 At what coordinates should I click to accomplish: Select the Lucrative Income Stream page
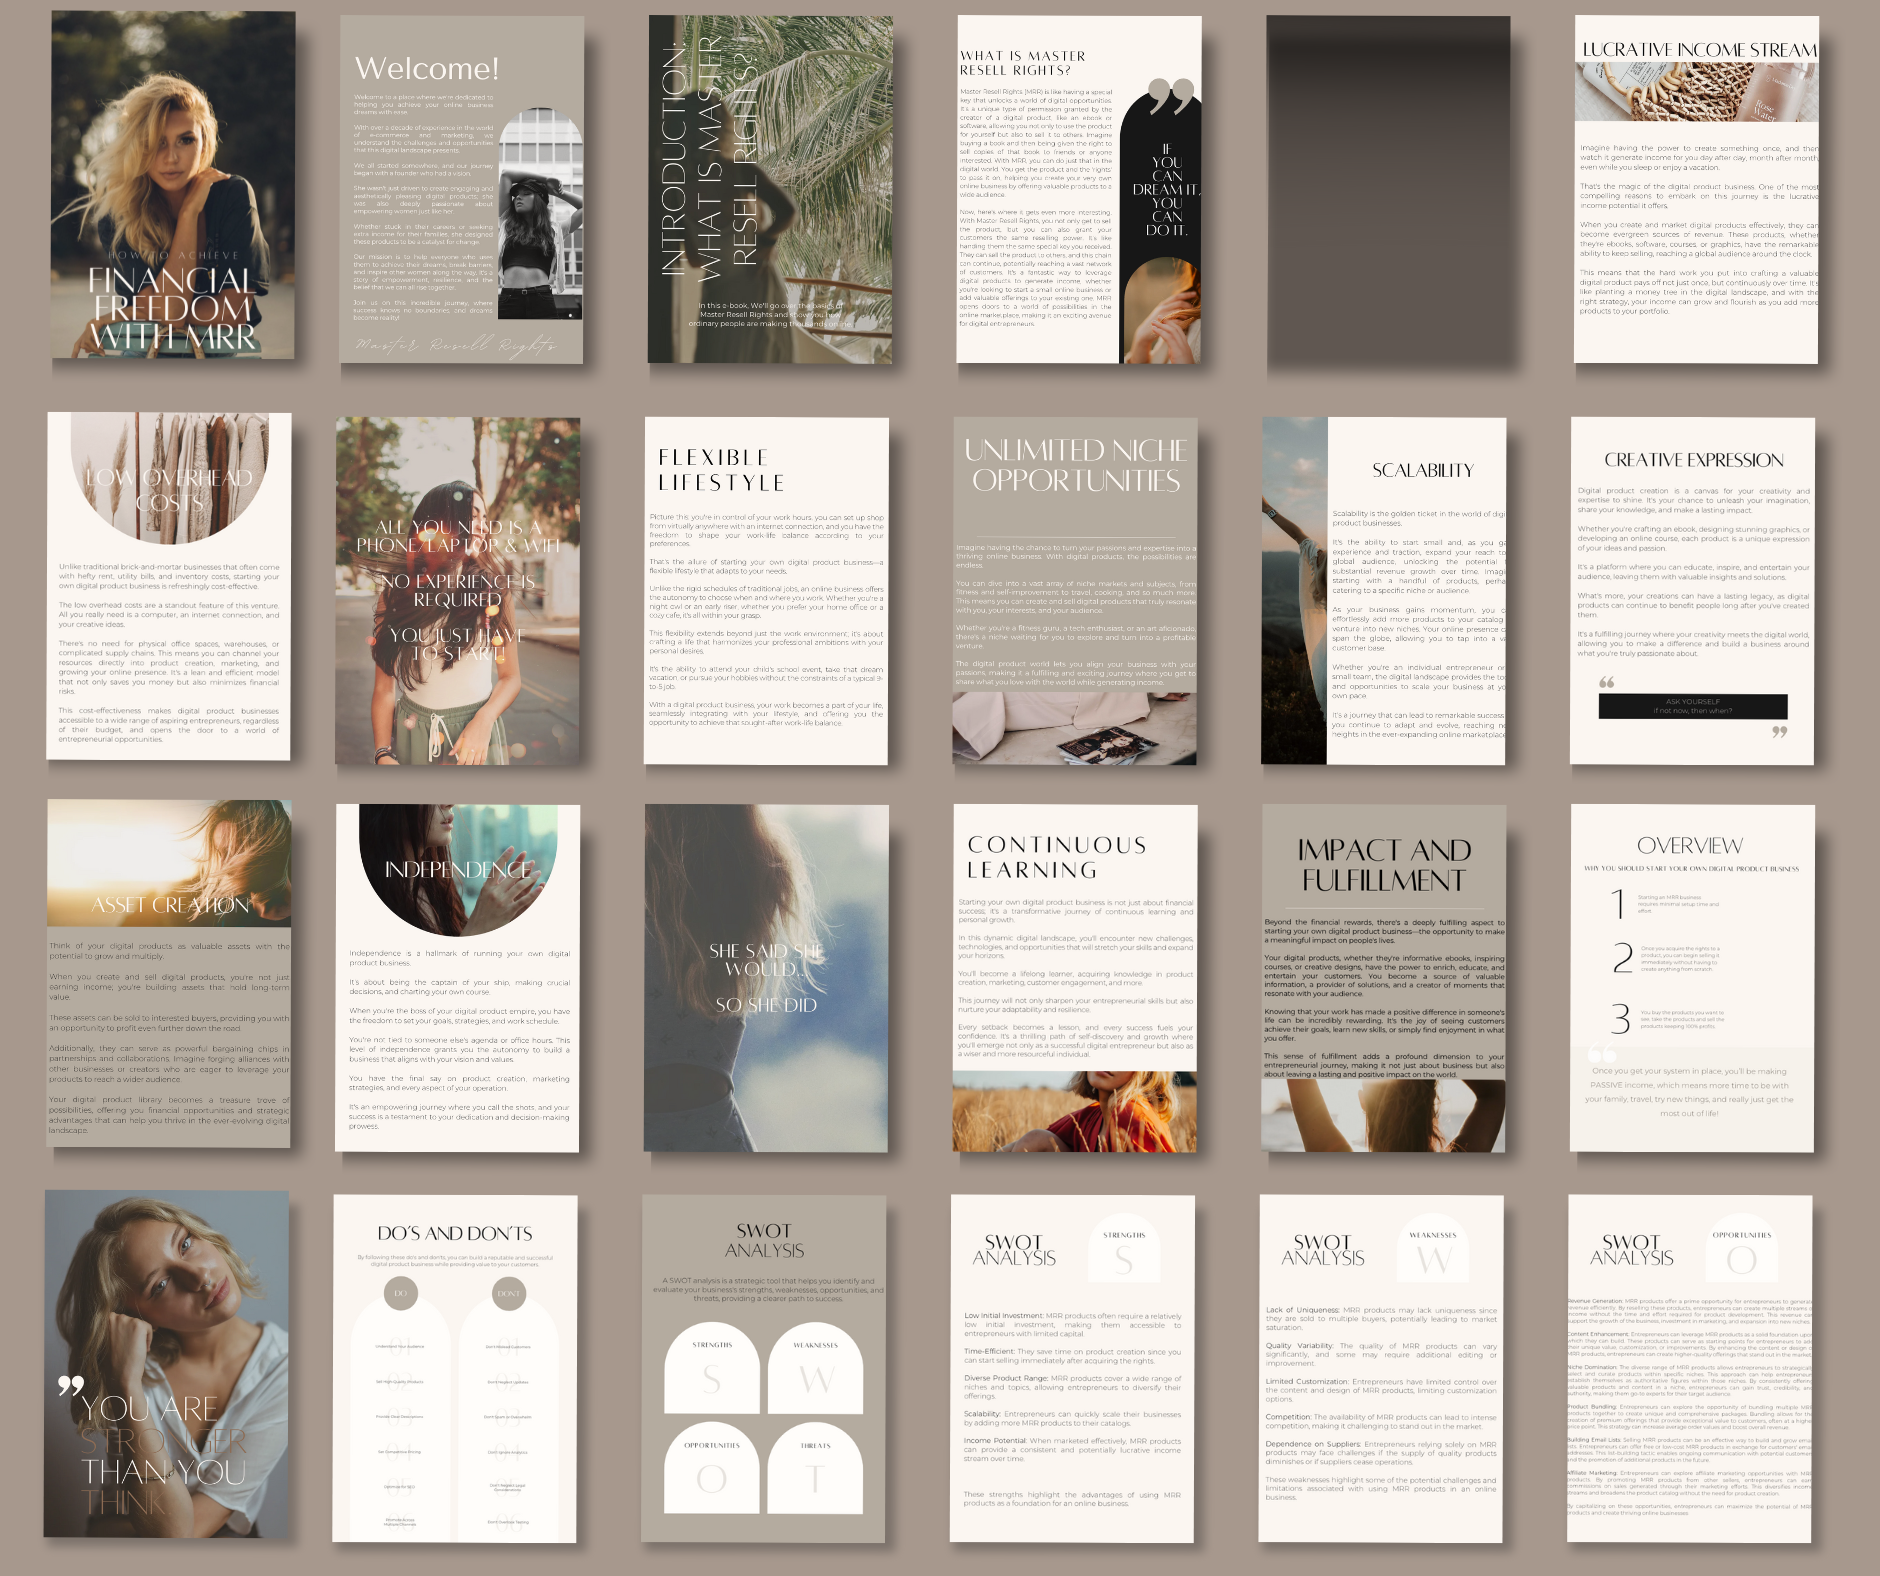(1696, 190)
